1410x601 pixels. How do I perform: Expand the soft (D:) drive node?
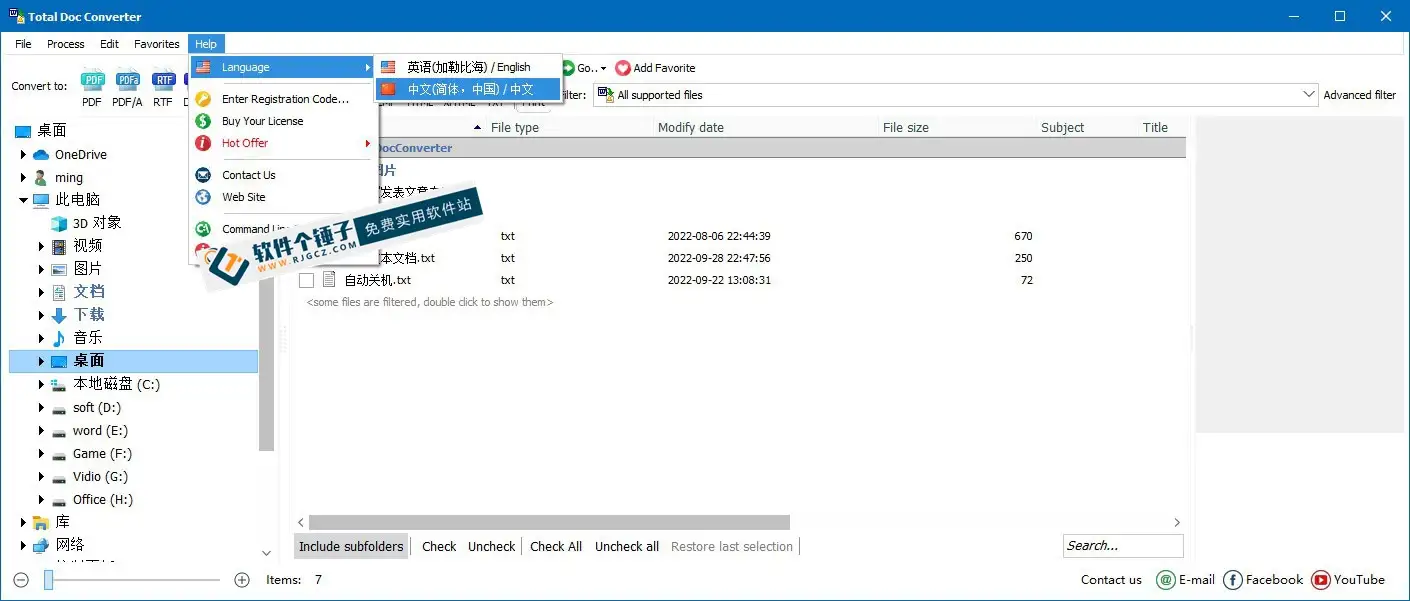(x=42, y=407)
